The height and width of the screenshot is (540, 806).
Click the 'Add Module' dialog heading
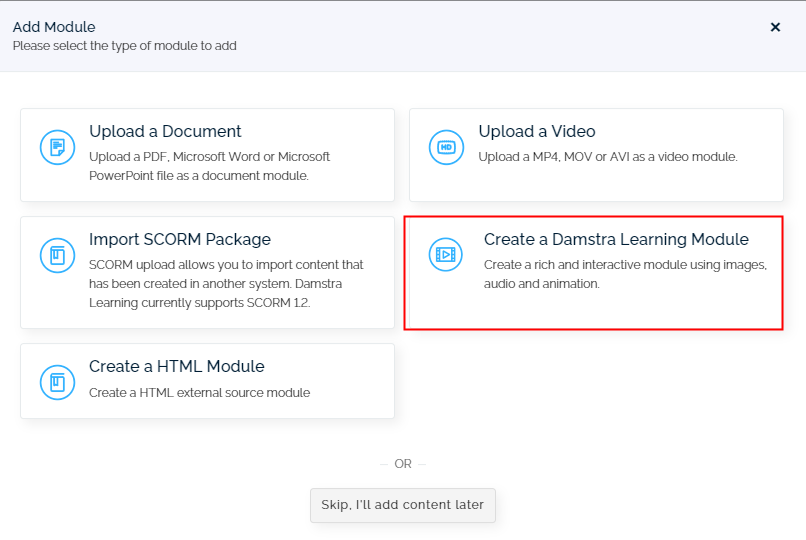[x=54, y=27]
